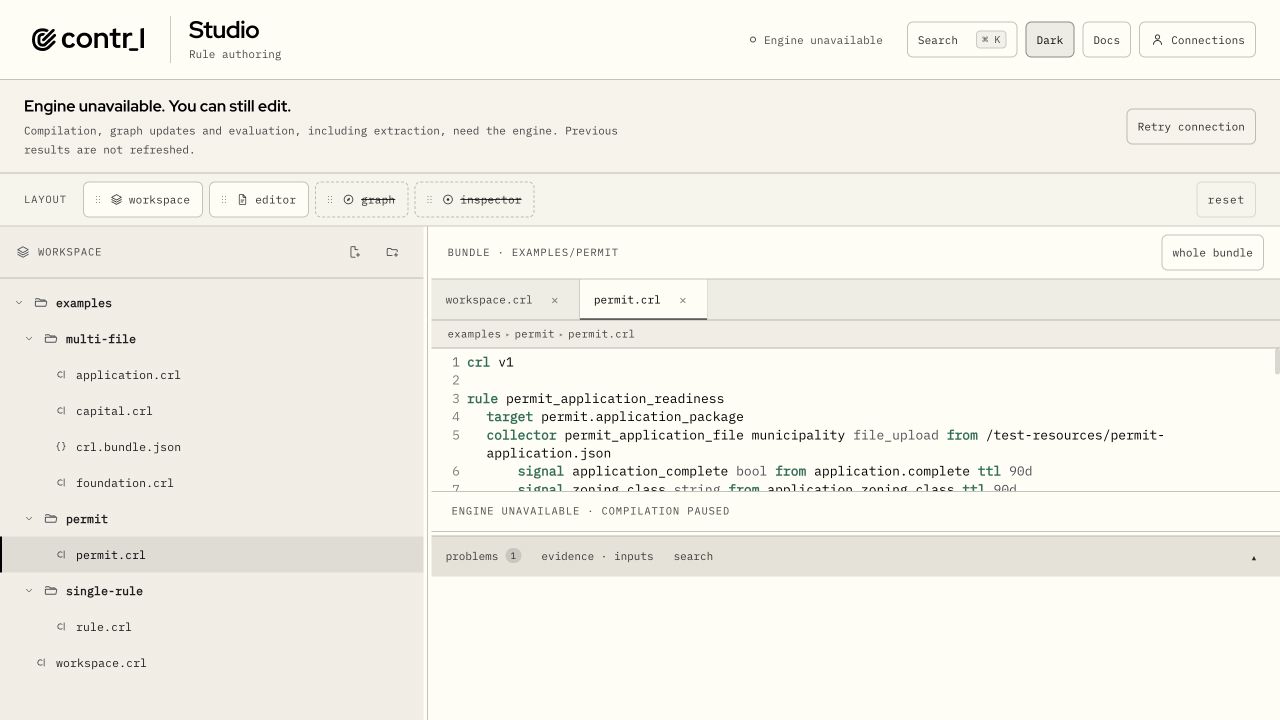Click 'permit' in the breadcrumb path
Viewport: 1280px width, 720px height.
click(534, 334)
